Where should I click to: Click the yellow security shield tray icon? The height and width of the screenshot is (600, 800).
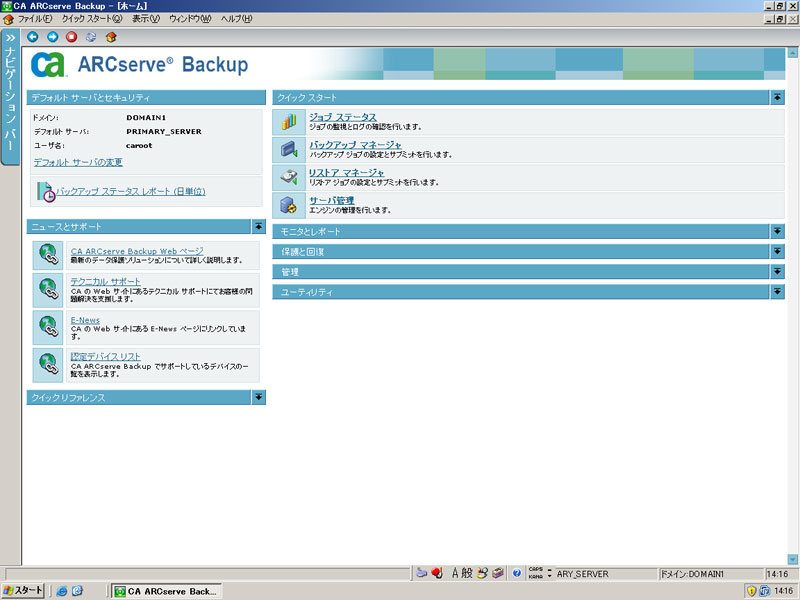tap(752, 591)
